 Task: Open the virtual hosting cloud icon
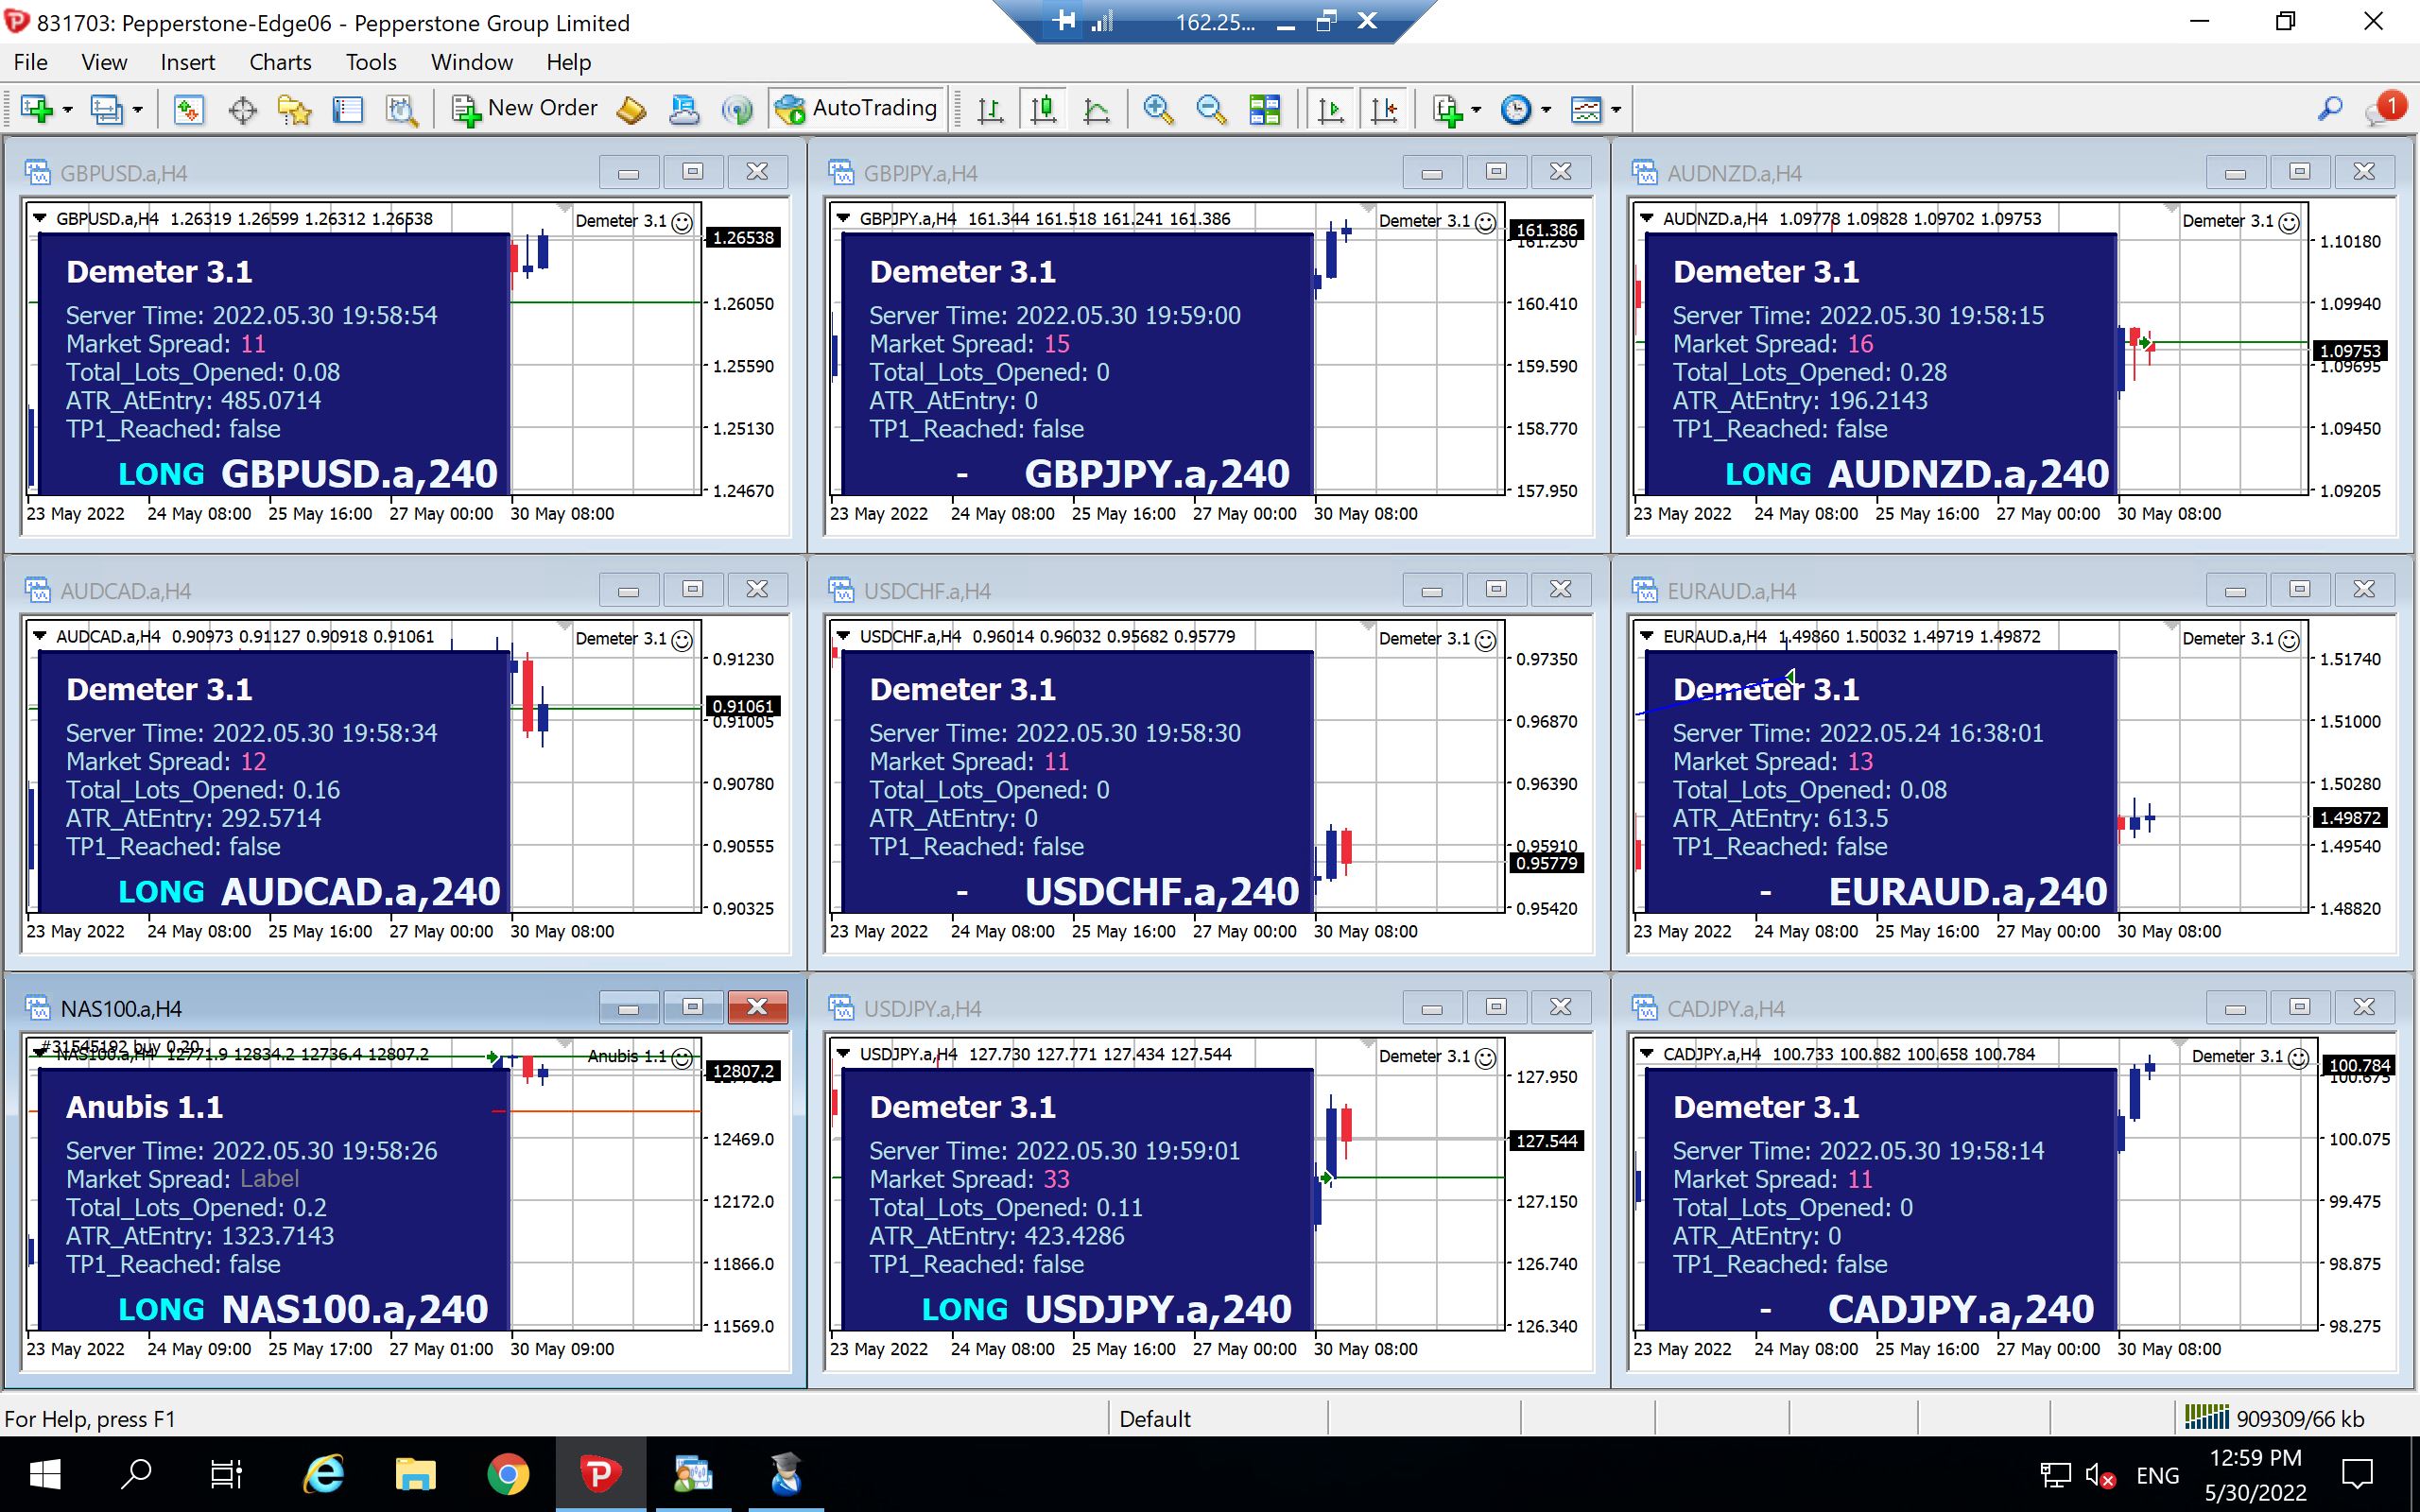click(684, 109)
